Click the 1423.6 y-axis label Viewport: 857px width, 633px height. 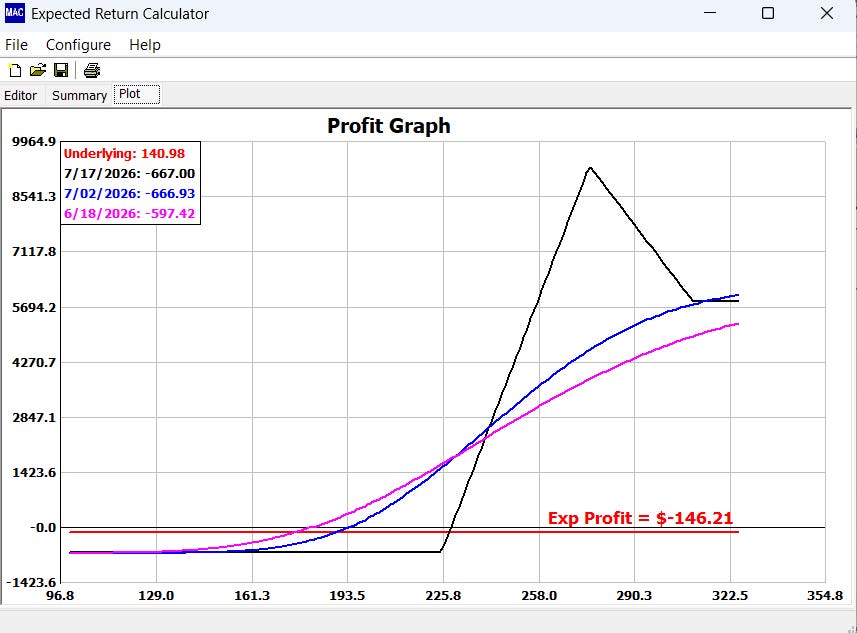pyautogui.click(x=34, y=473)
